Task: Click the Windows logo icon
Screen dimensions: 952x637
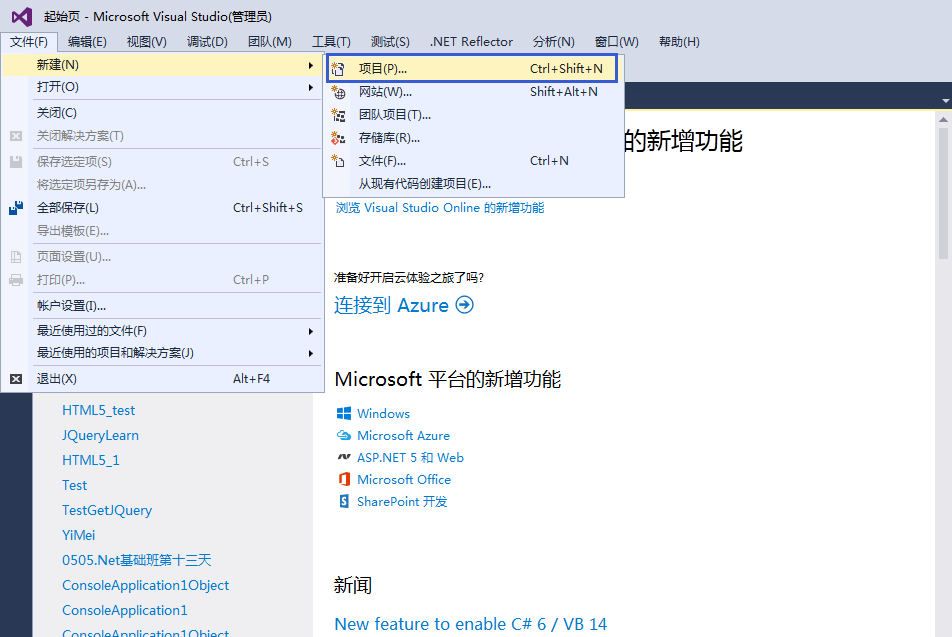Action: click(344, 414)
